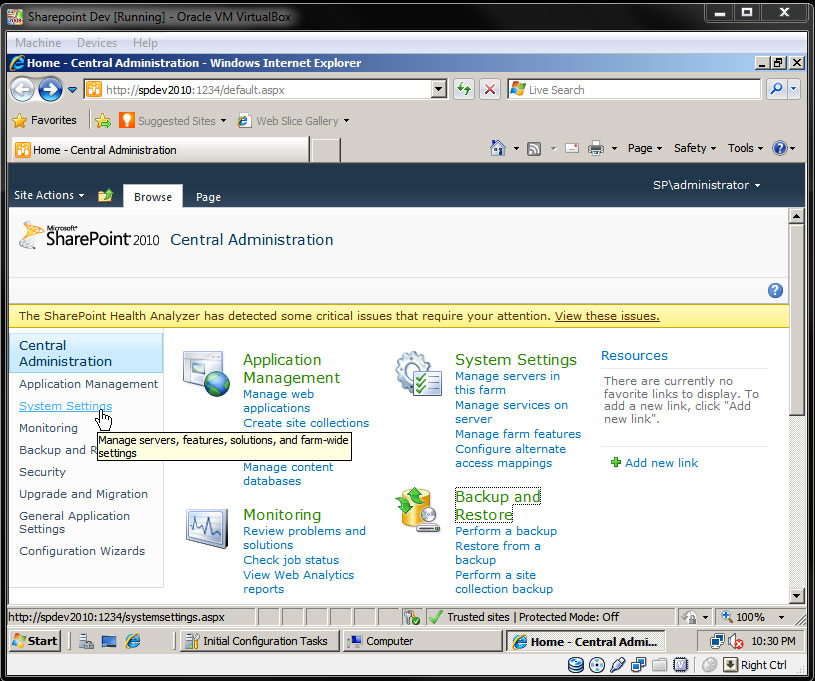This screenshot has width=815, height=681.
Task: Click Internet Explorer quick launch icon
Action: point(133,641)
